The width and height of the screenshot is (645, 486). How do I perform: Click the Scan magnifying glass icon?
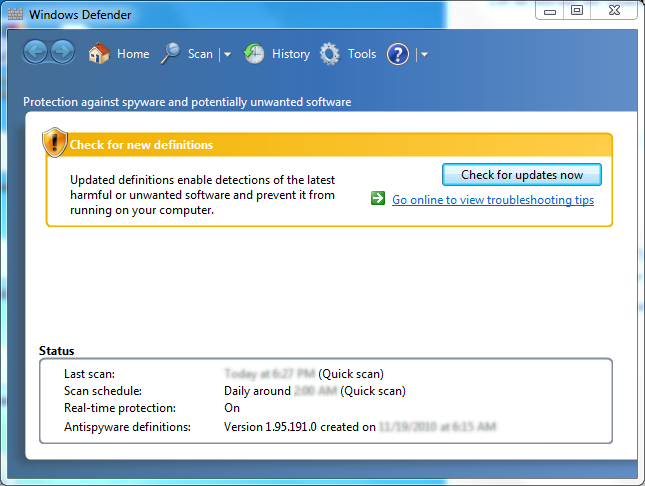pos(170,54)
